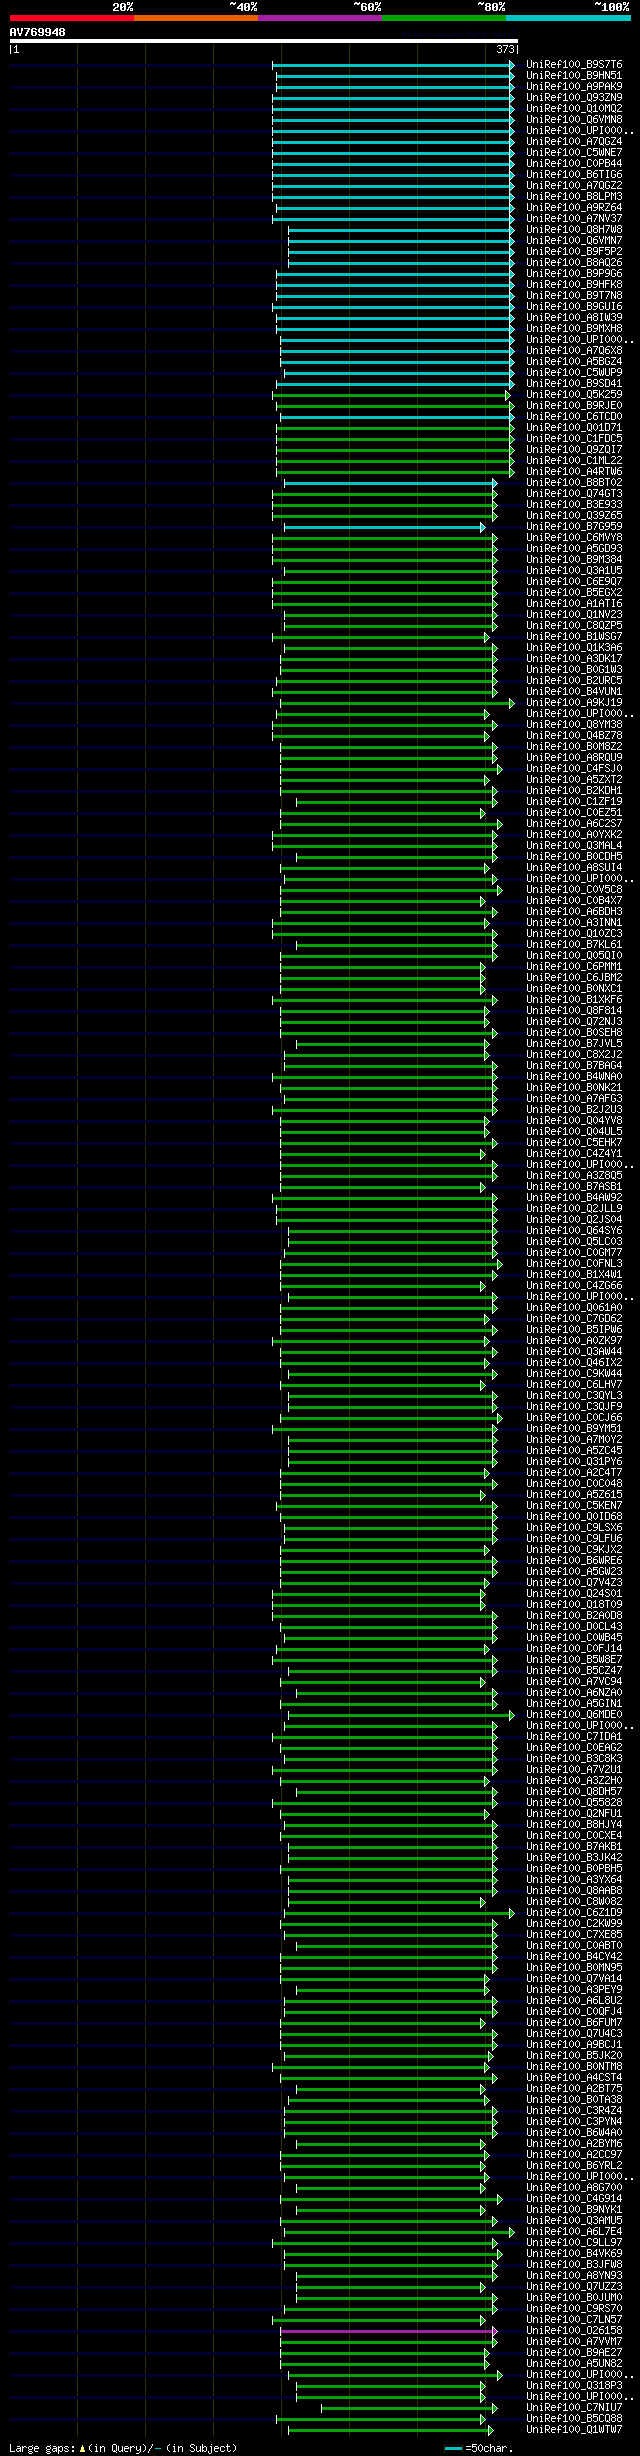Open hit UniRef100_B9SD41

pyautogui.click(x=574, y=384)
